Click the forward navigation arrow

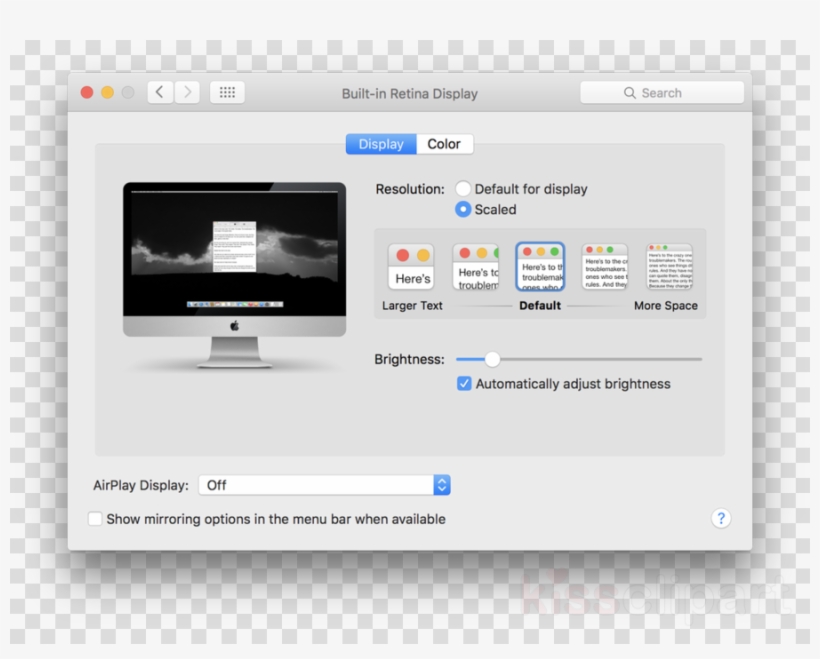(187, 92)
